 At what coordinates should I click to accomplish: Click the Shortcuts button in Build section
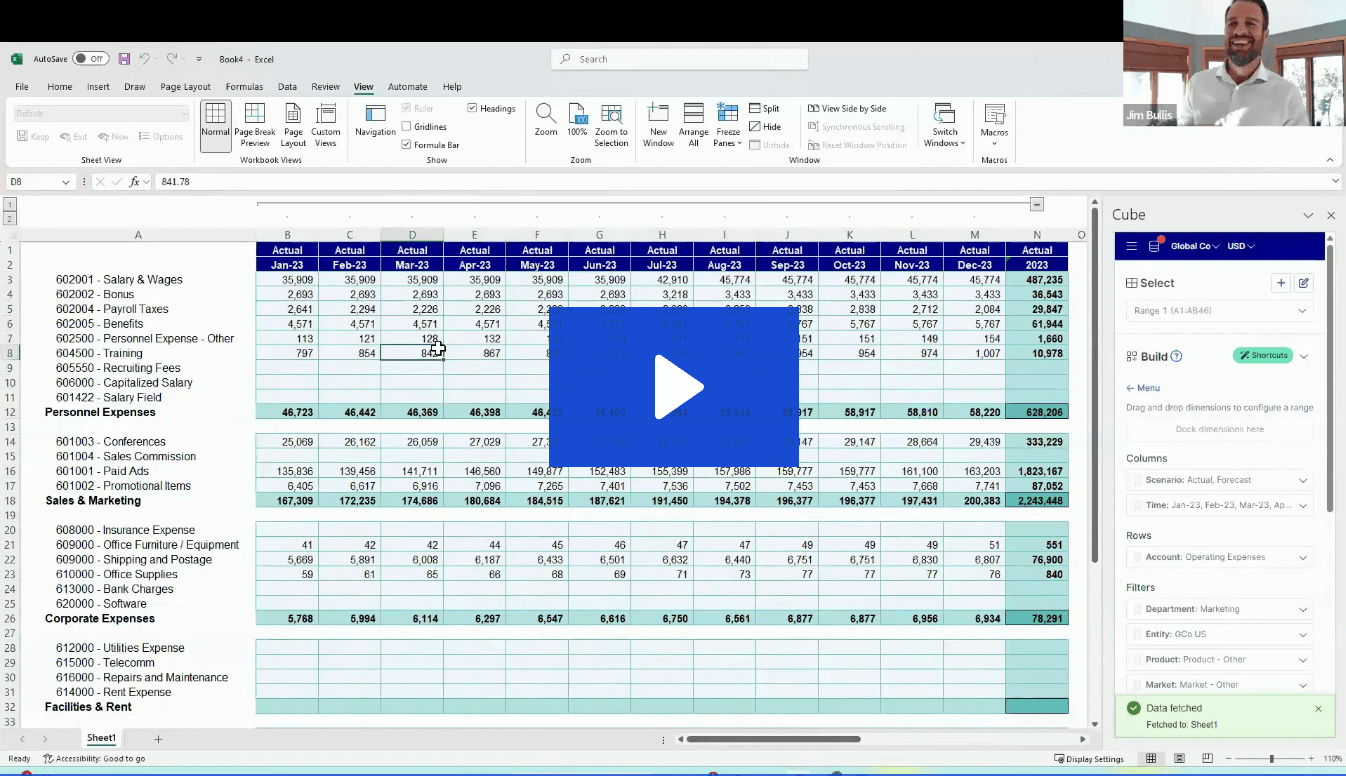click(1262, 355)
